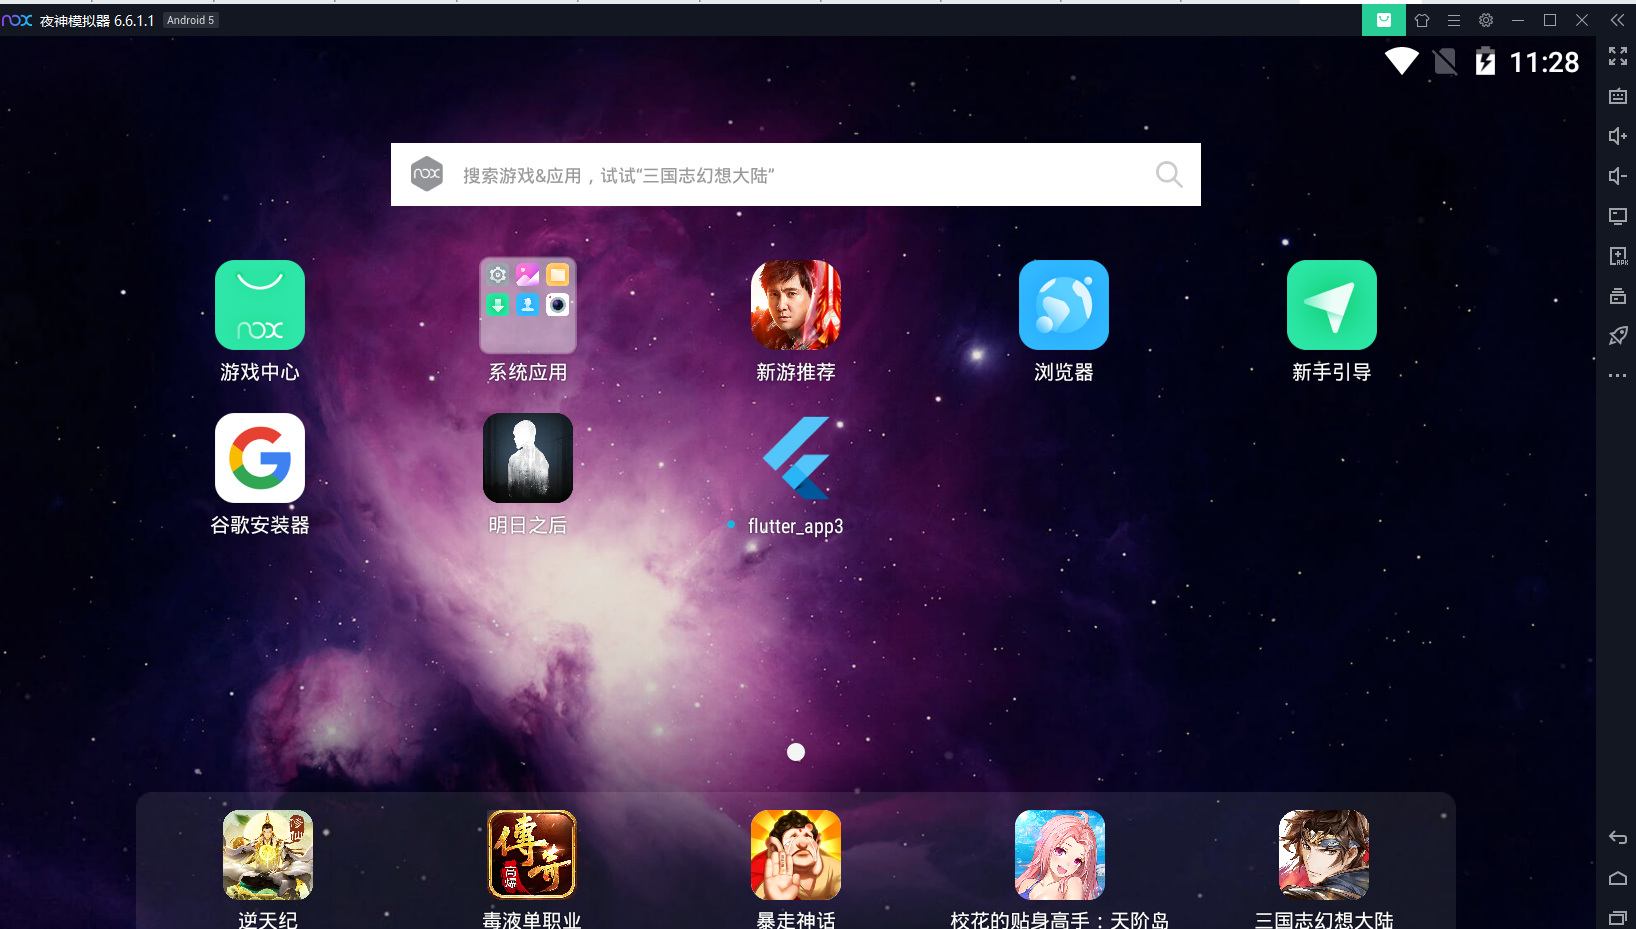Open Nox settings gear
1636x929 pixels.
pyautogui.click(x=1486, y=20)
